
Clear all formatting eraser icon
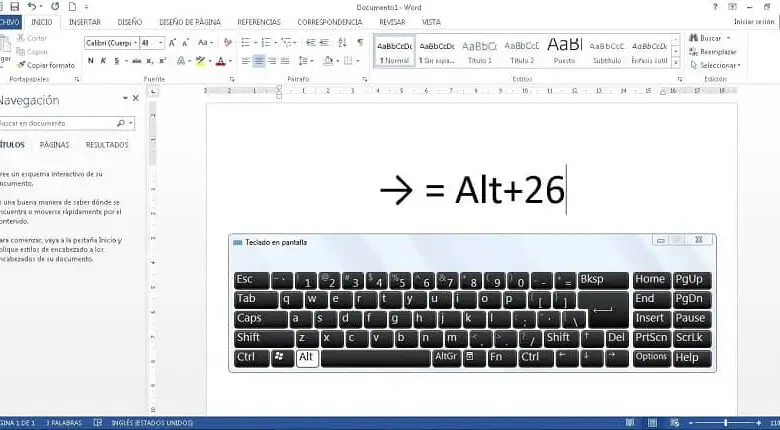click(228, 43)
